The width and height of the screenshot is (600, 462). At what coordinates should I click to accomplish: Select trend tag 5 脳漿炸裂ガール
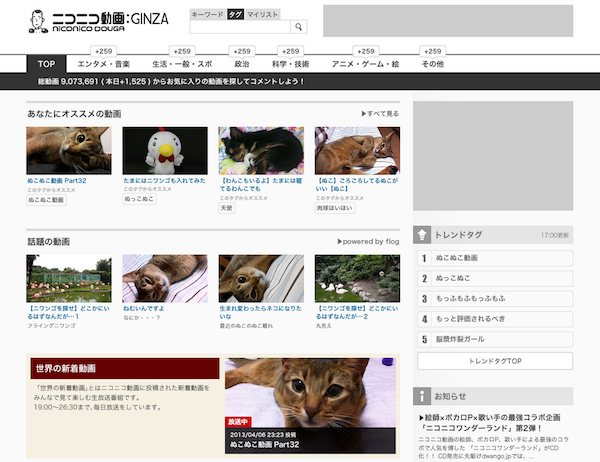point(495,339)
